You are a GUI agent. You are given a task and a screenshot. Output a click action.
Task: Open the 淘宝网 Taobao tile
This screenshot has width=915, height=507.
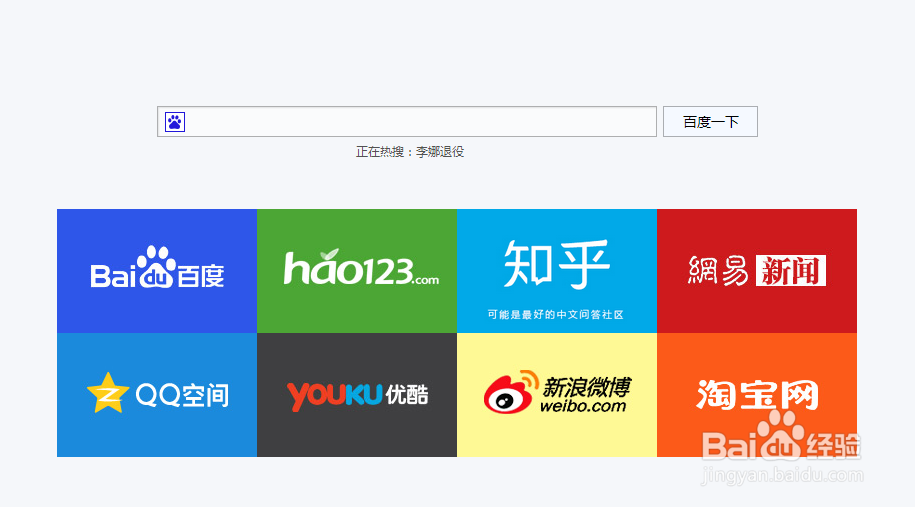pyautogui.click(x=757, y=395)
